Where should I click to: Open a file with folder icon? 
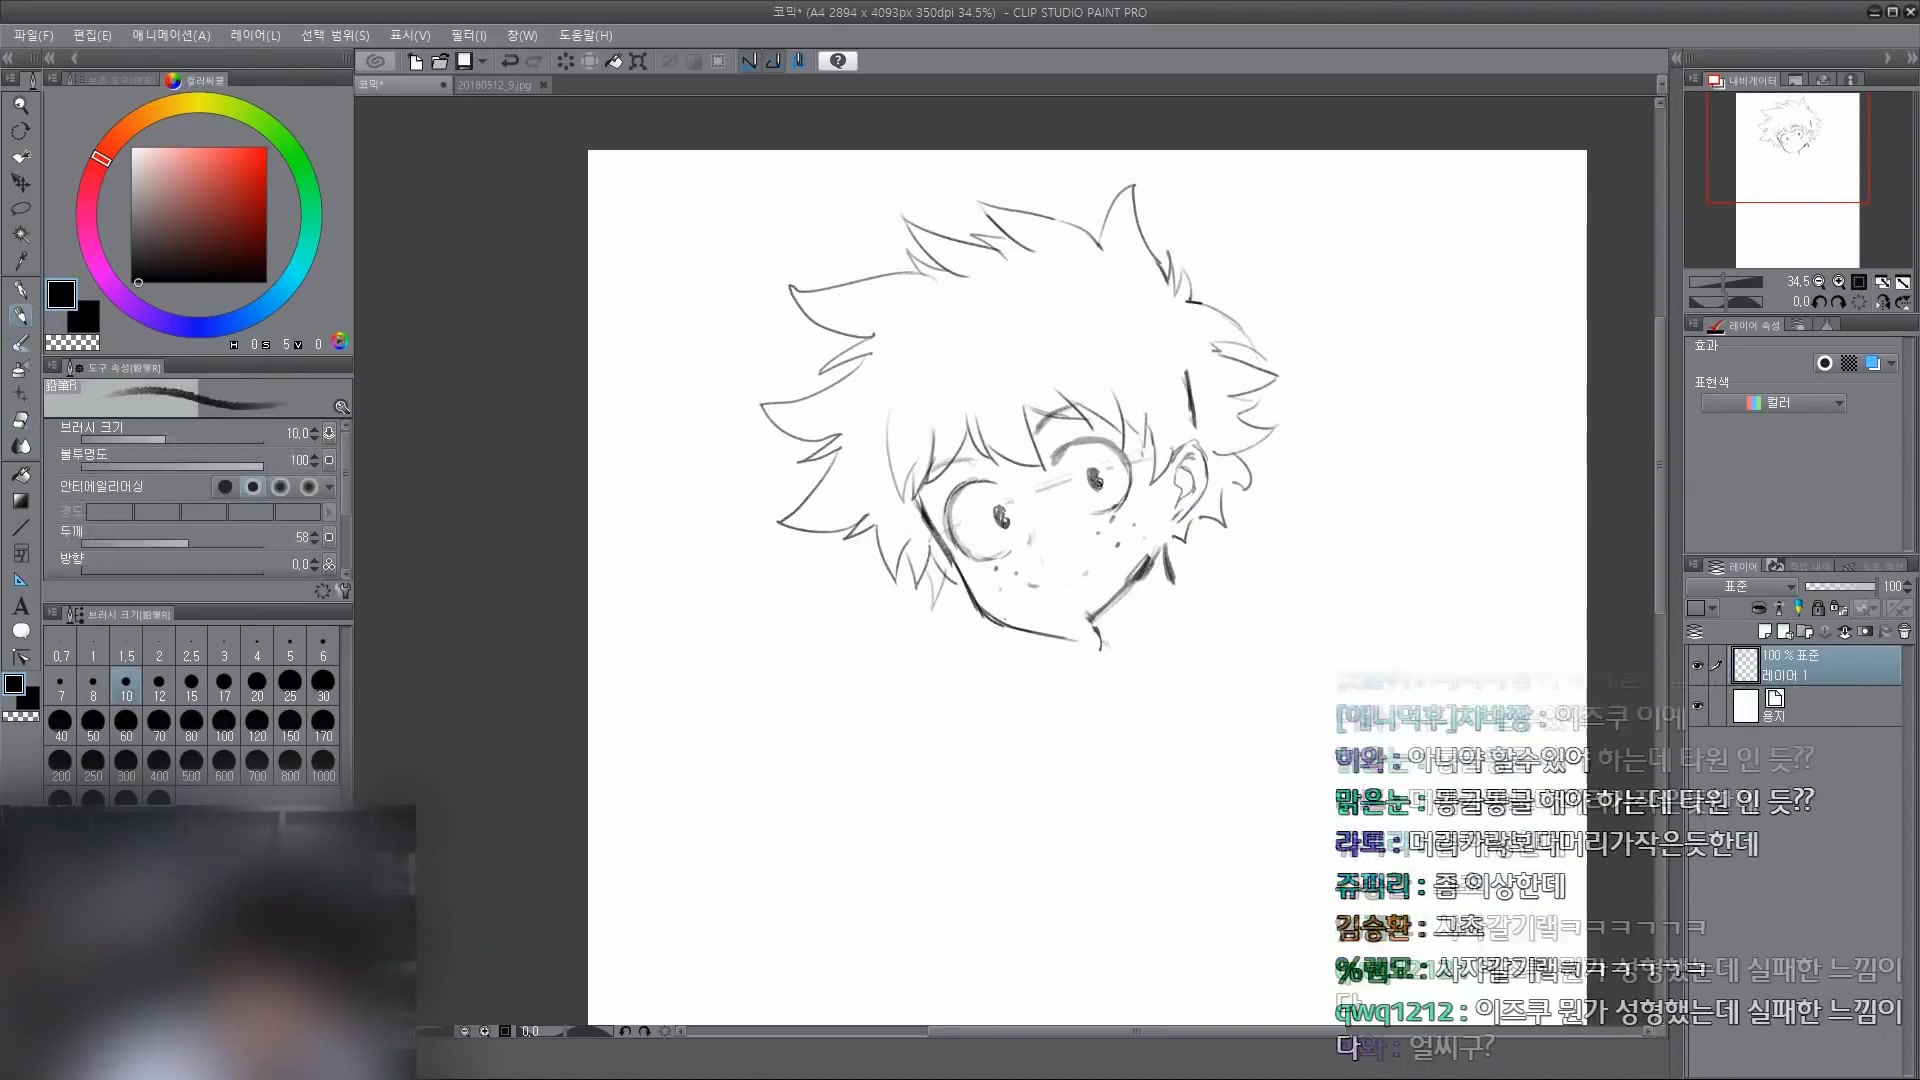pyautogui.click(x=440, y=61)
